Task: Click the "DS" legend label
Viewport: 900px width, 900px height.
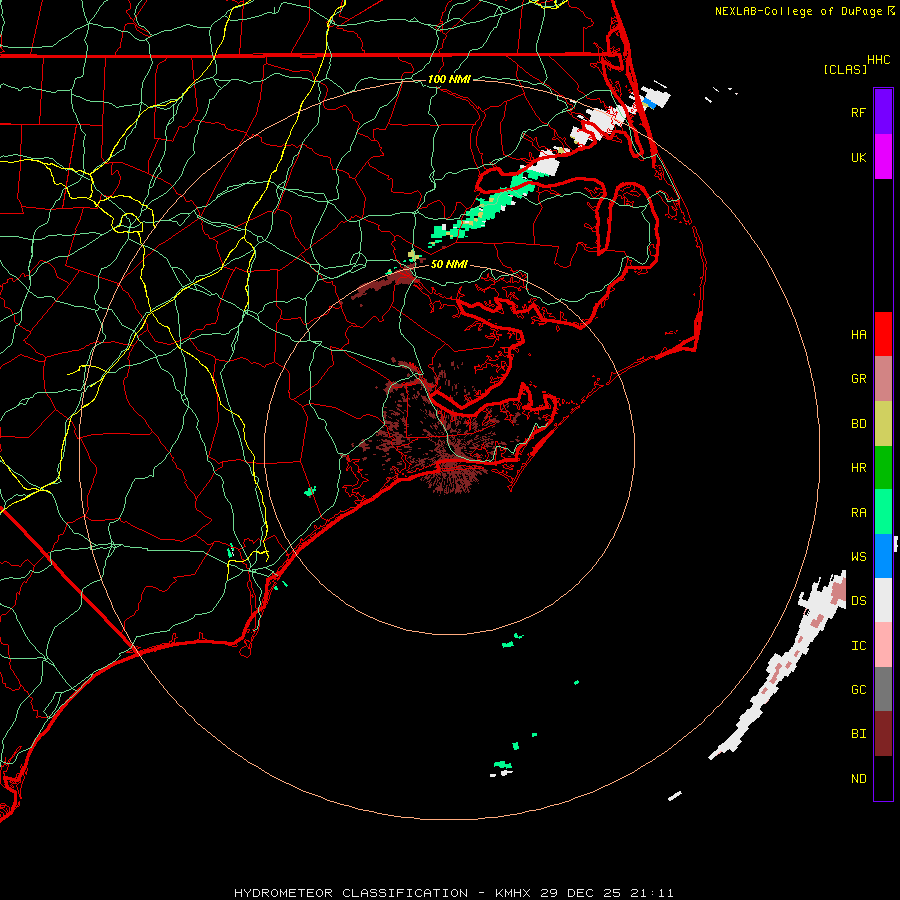Action: [858, 601]
